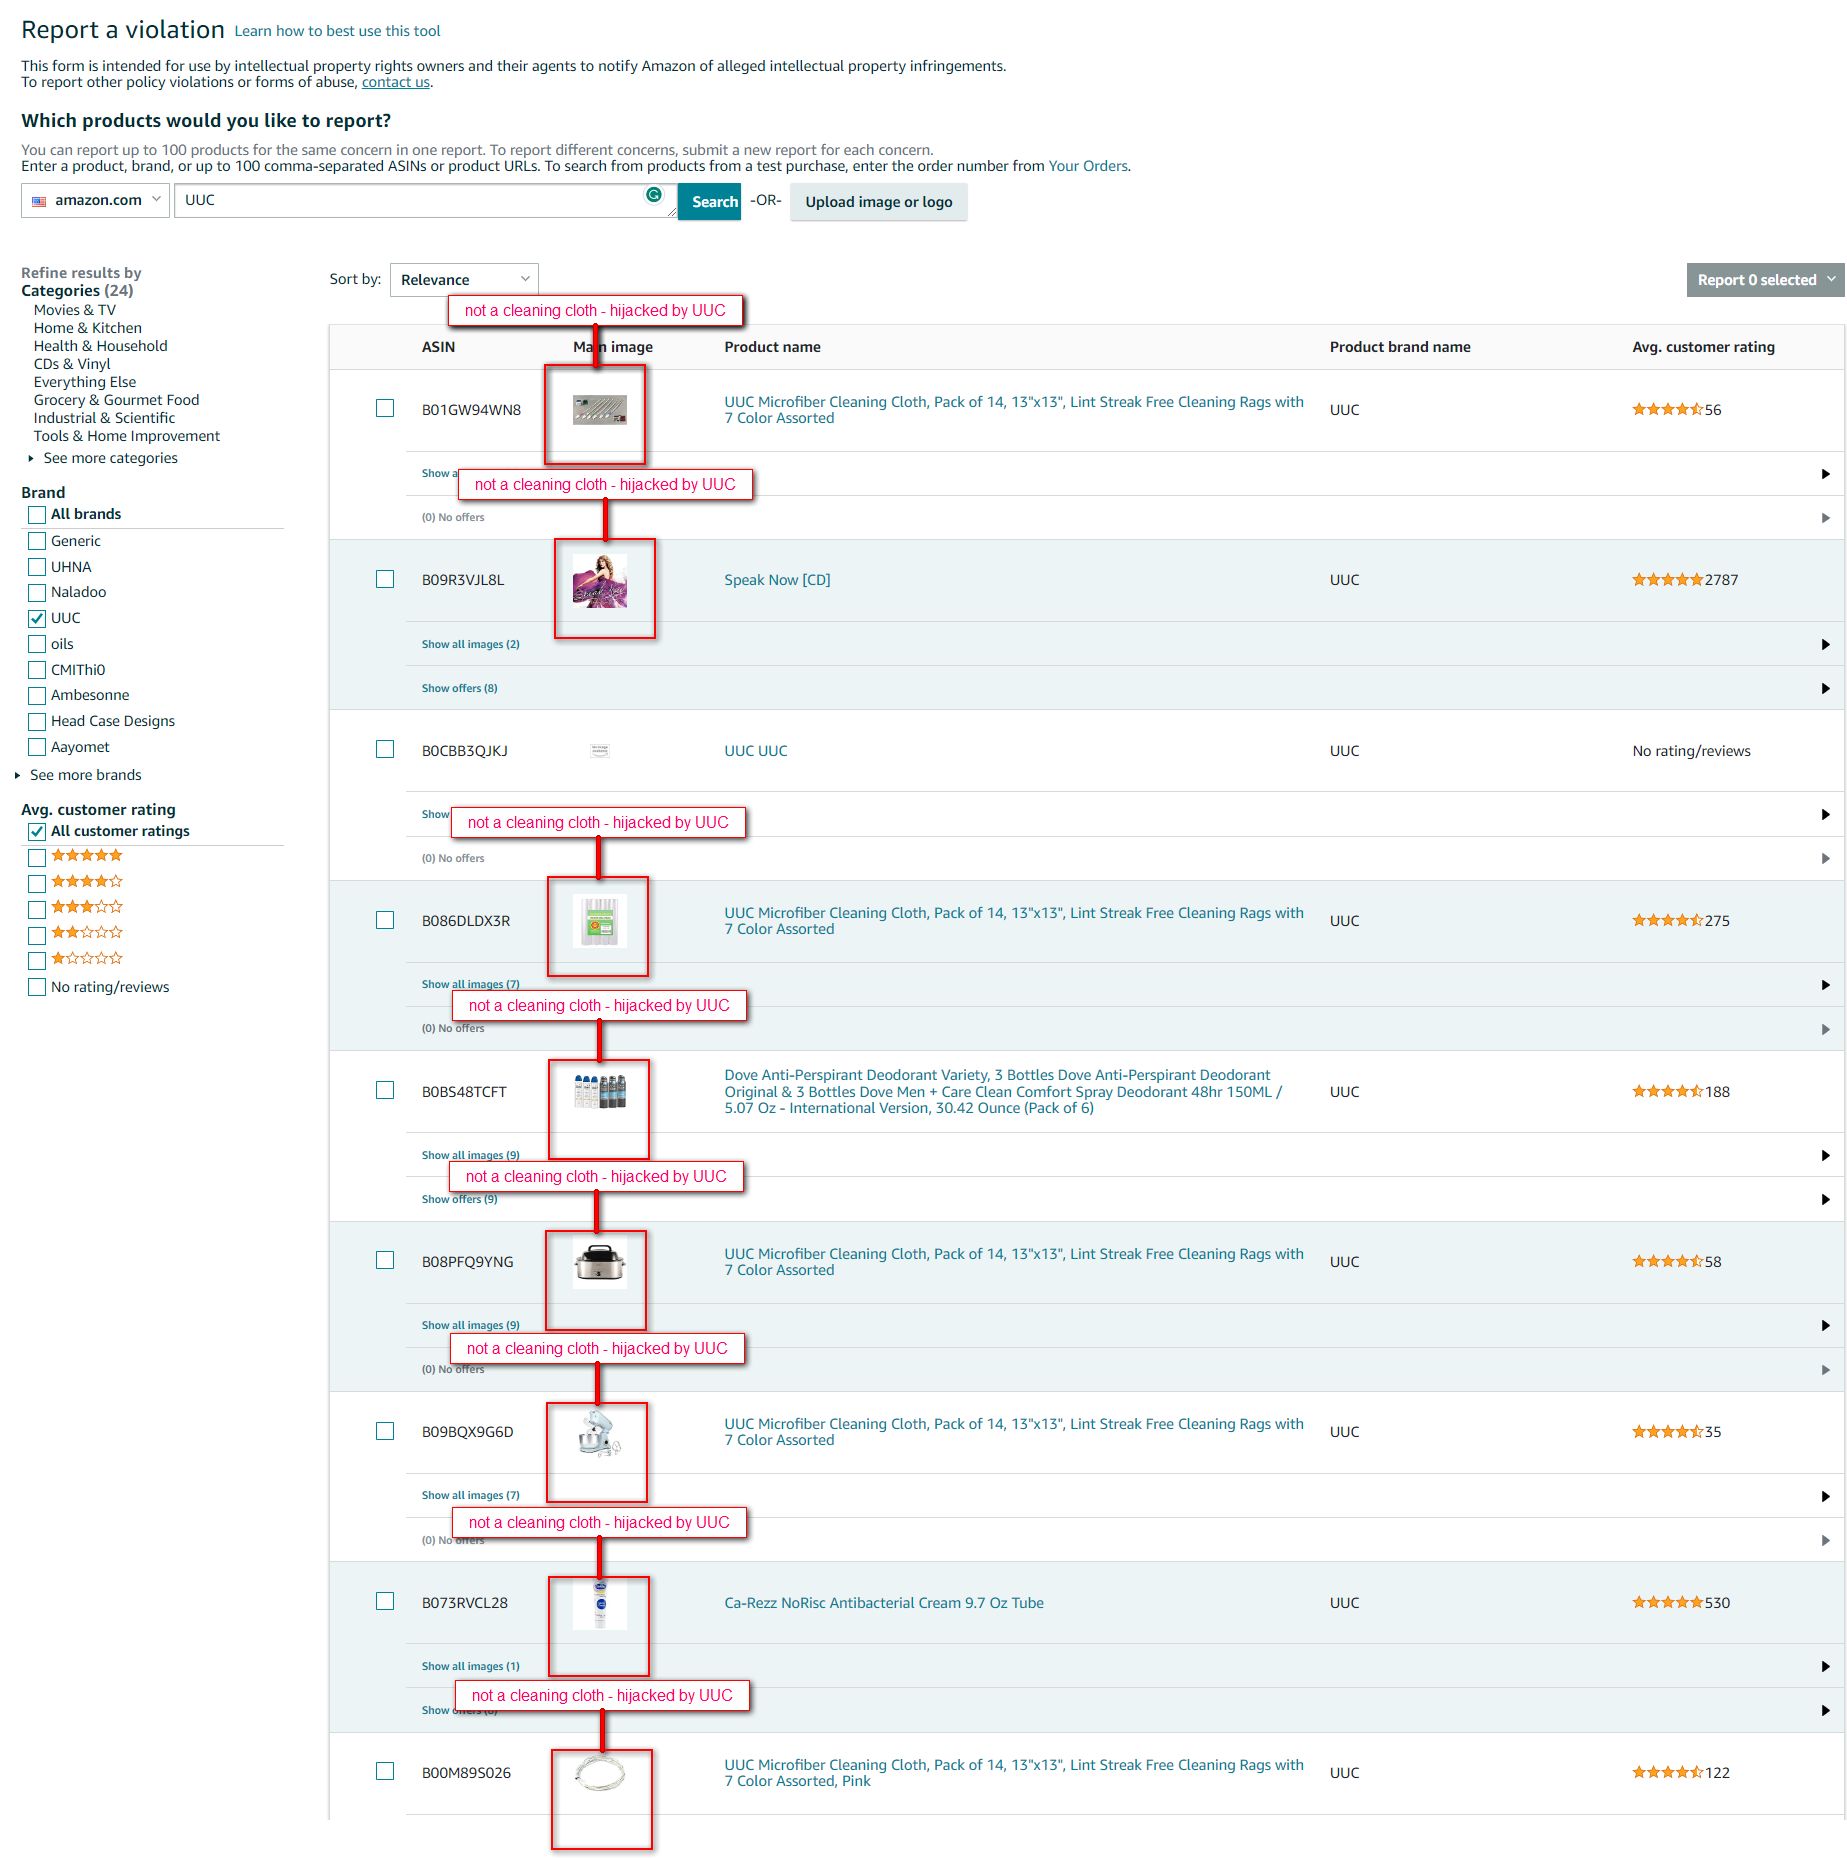Click Show all images (2) link
1847x1860 pixels.
click(x=471, y=645)
